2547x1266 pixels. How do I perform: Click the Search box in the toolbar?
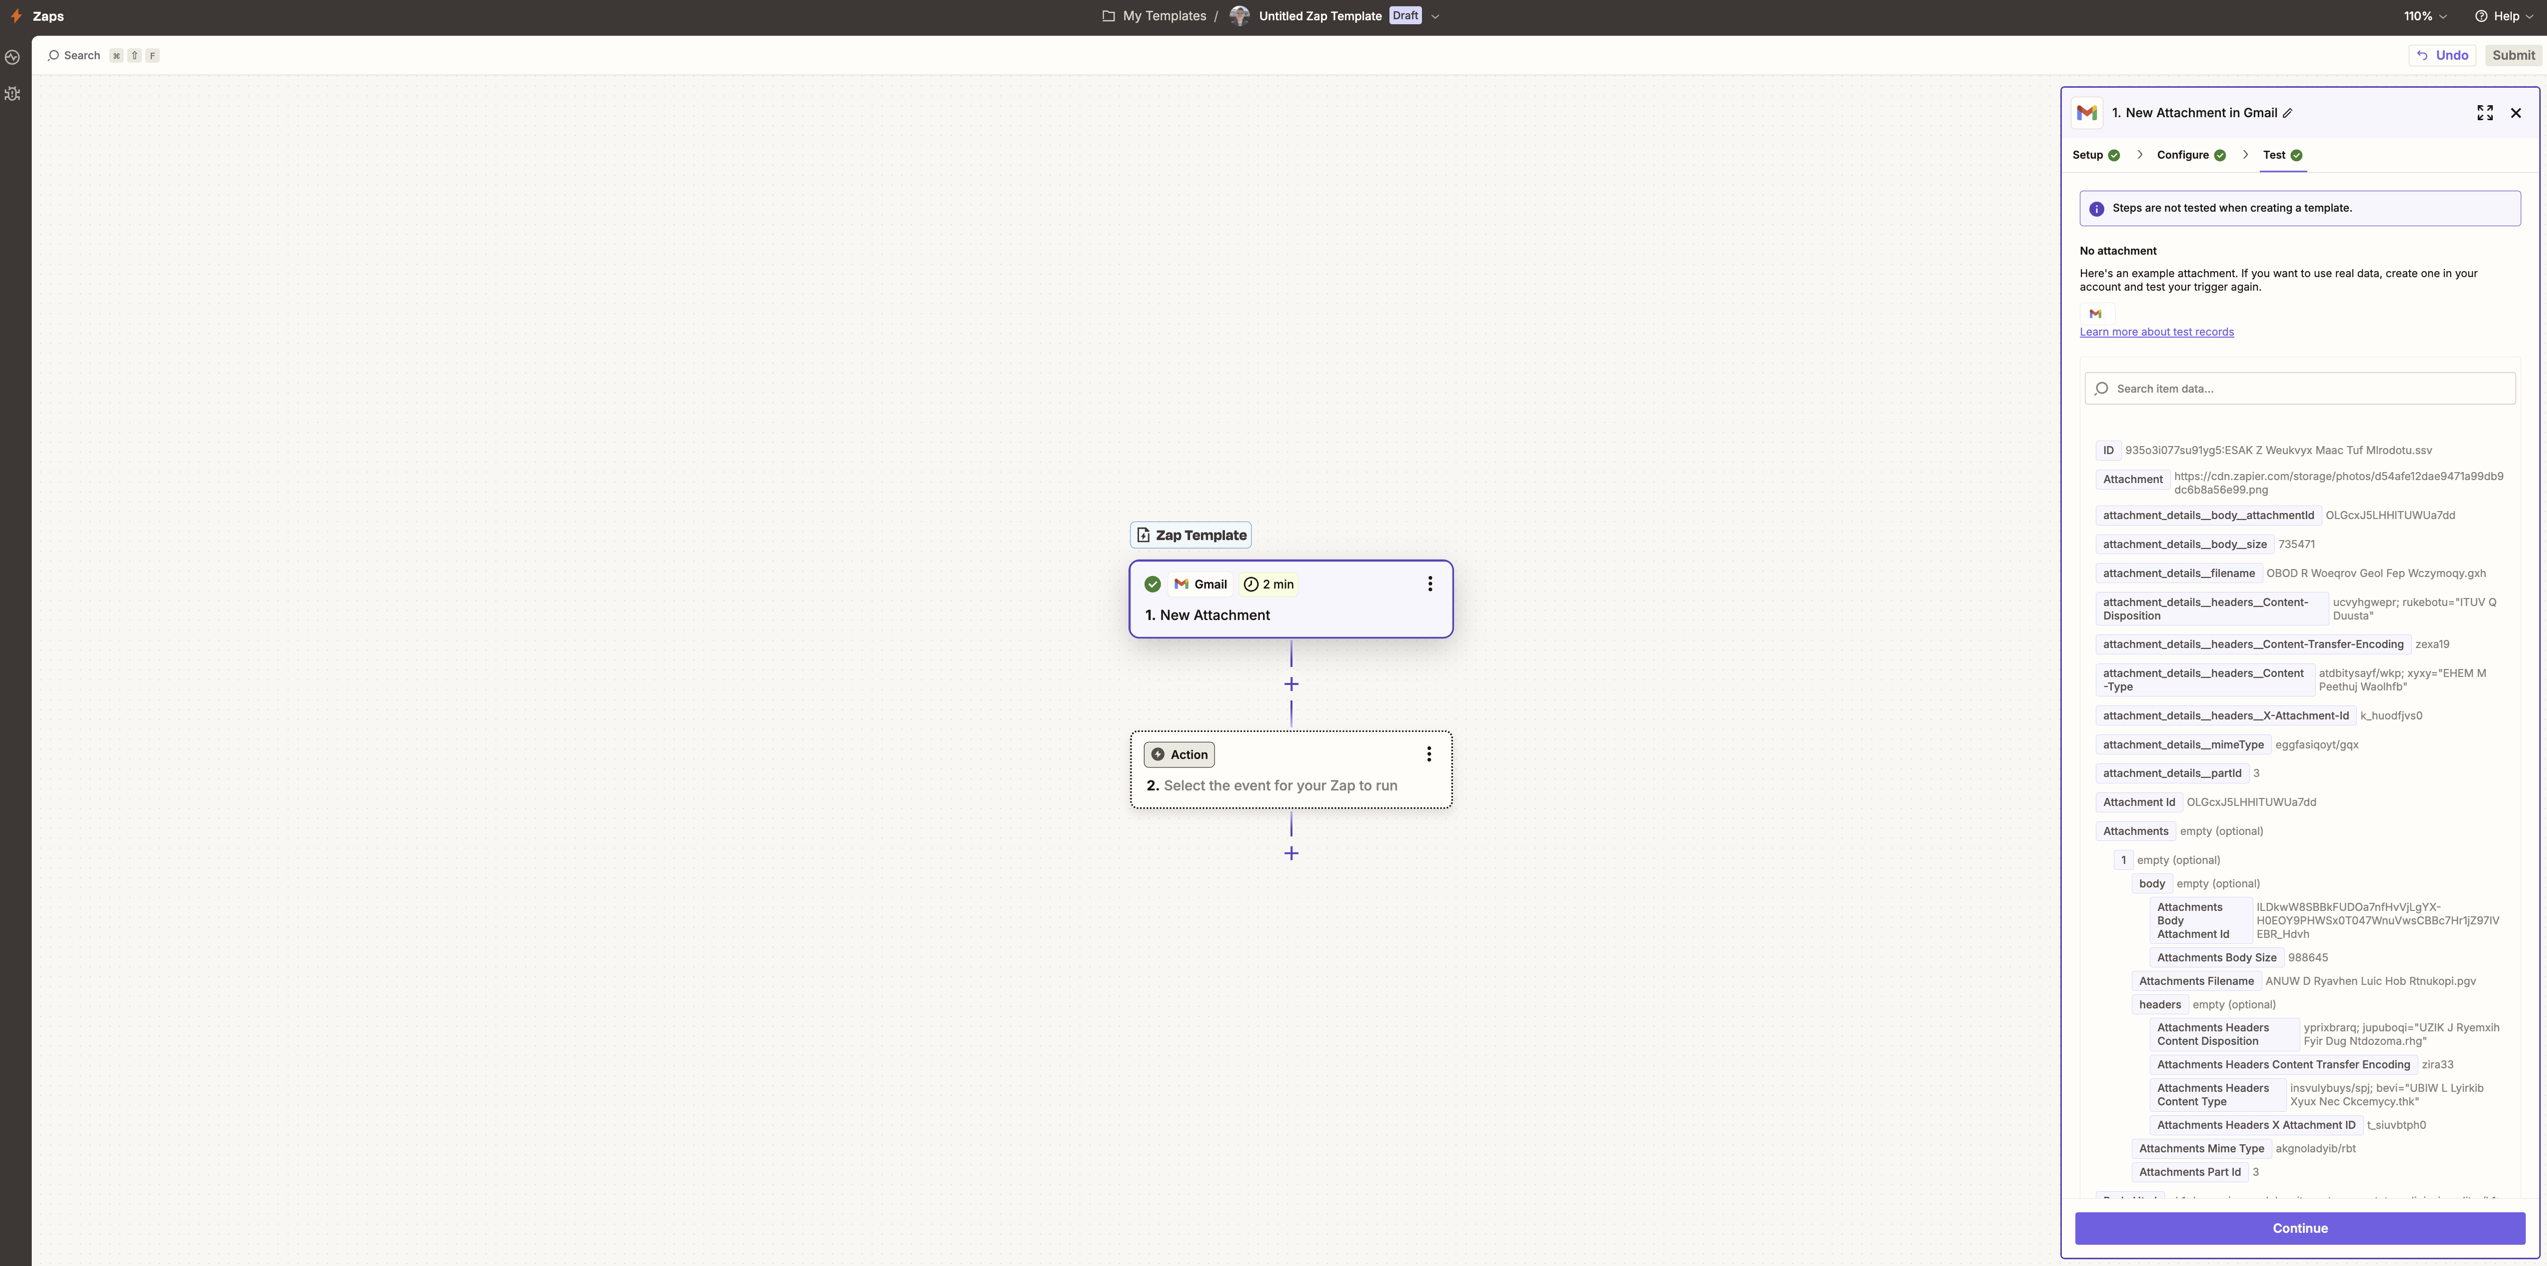[103, 56]
